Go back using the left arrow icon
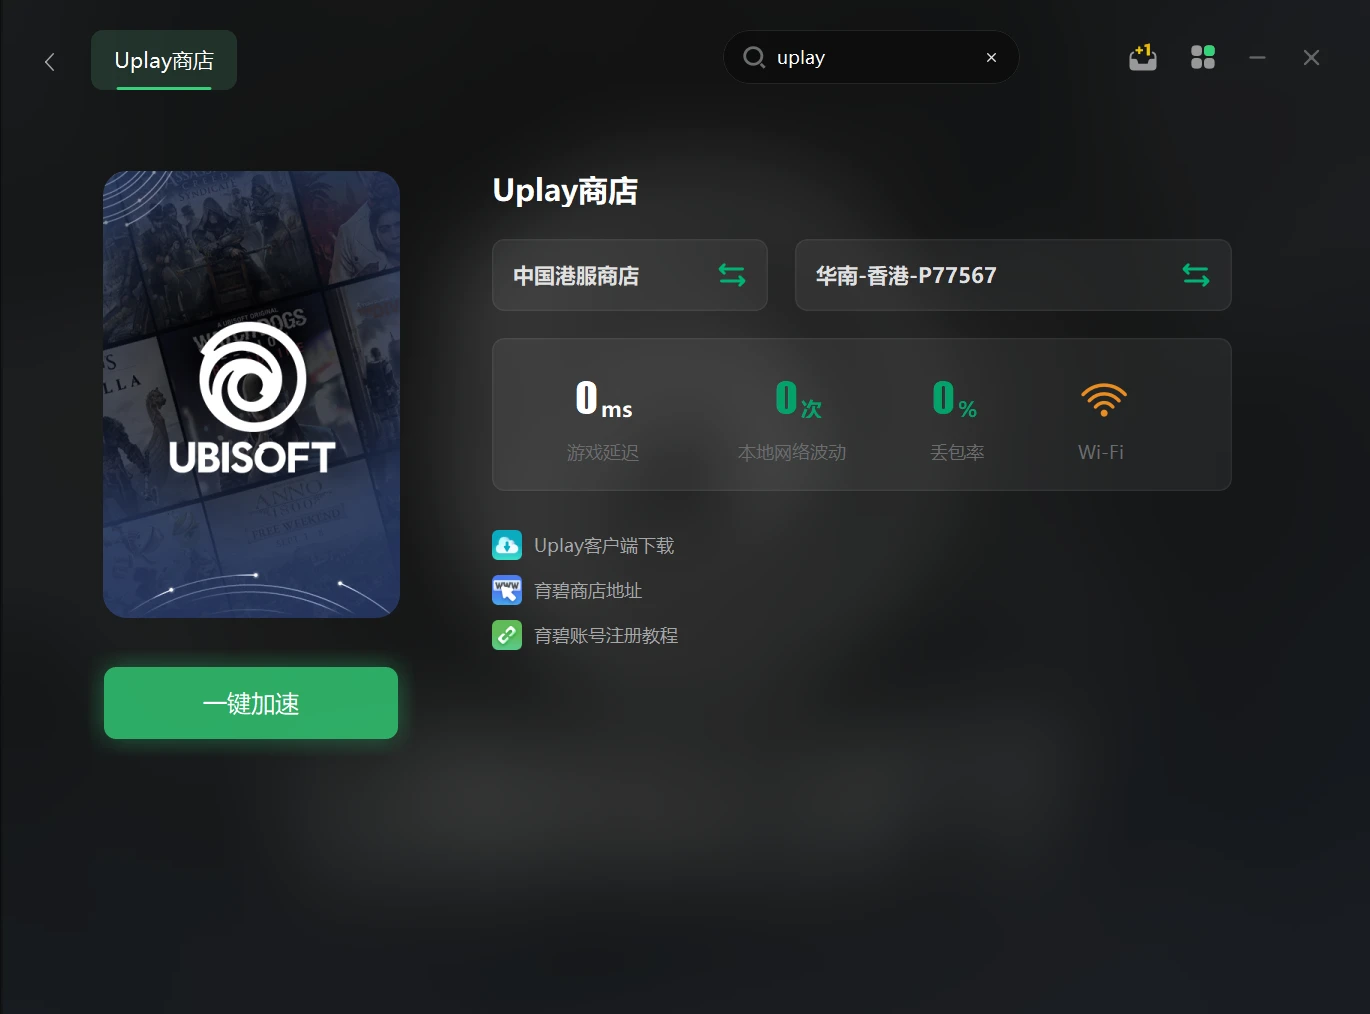Screen dimensions: 1370x1014 49,62
